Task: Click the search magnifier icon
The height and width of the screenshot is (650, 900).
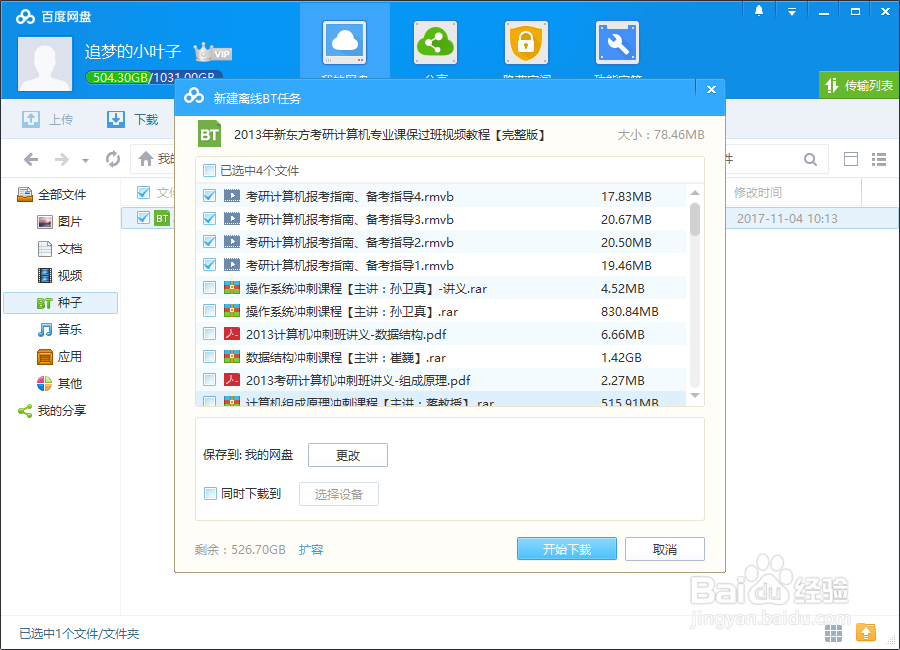Action: (x=810, y=160)
